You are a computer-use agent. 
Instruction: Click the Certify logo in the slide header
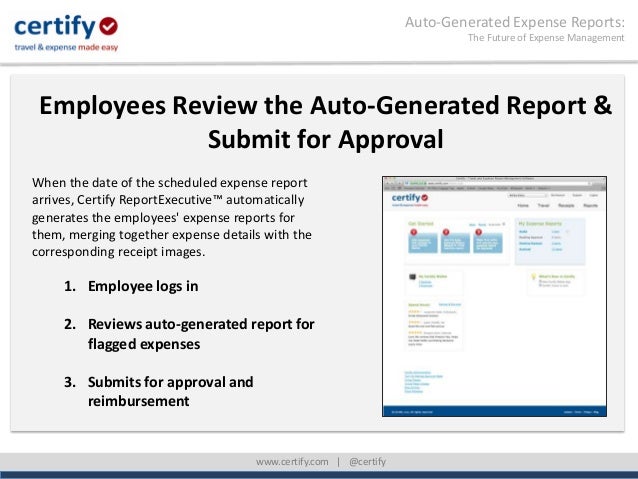coord(66,33)
